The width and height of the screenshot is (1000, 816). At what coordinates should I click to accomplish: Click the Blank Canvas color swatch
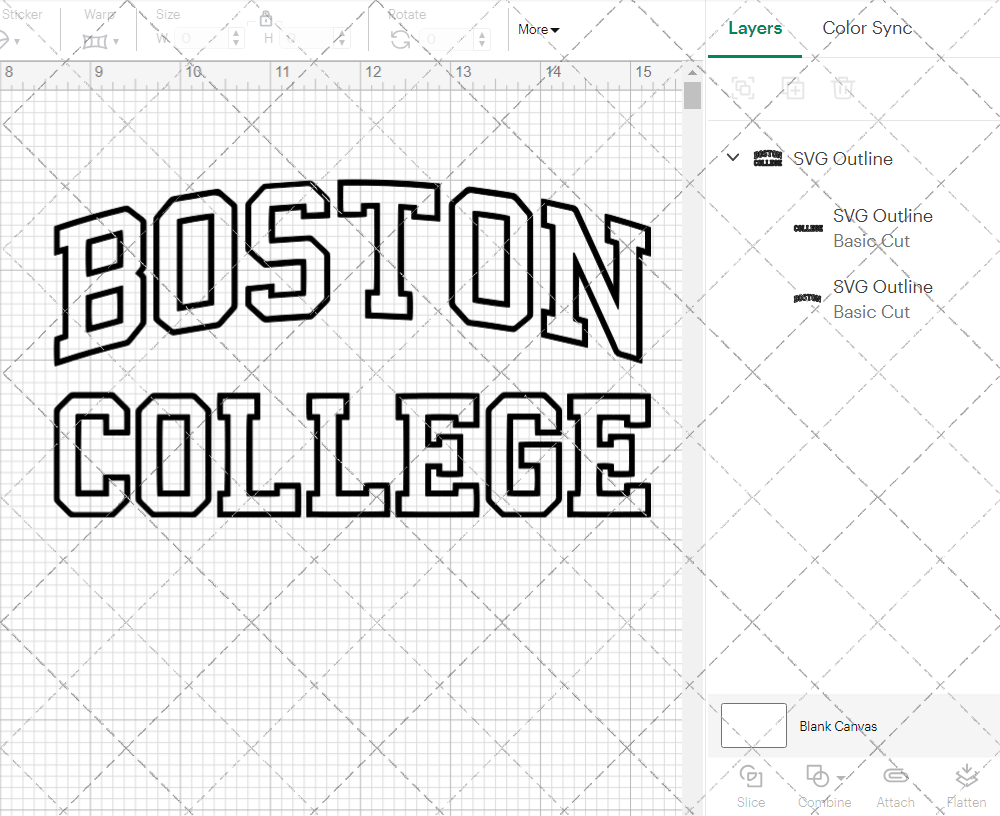[x=753, y=726]
